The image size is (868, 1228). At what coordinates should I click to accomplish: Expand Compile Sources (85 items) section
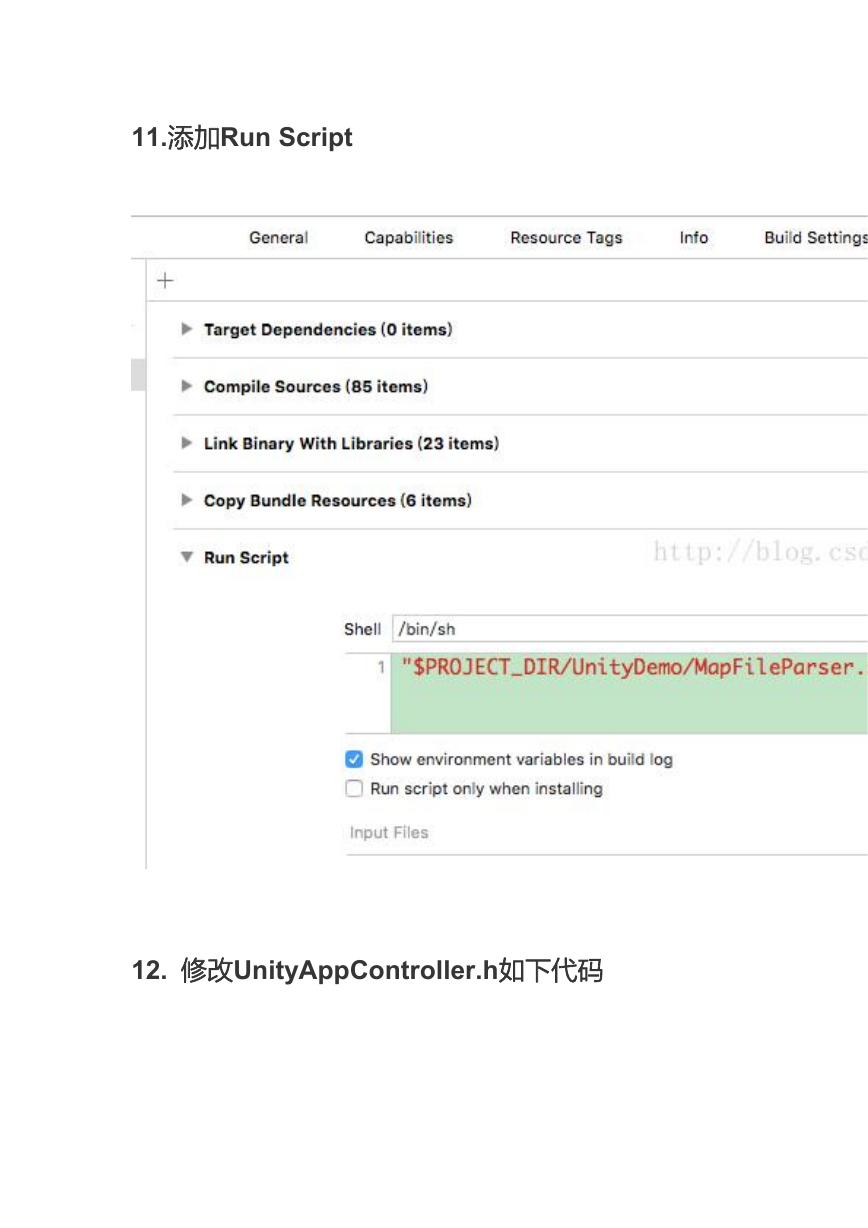click(186, 386)
